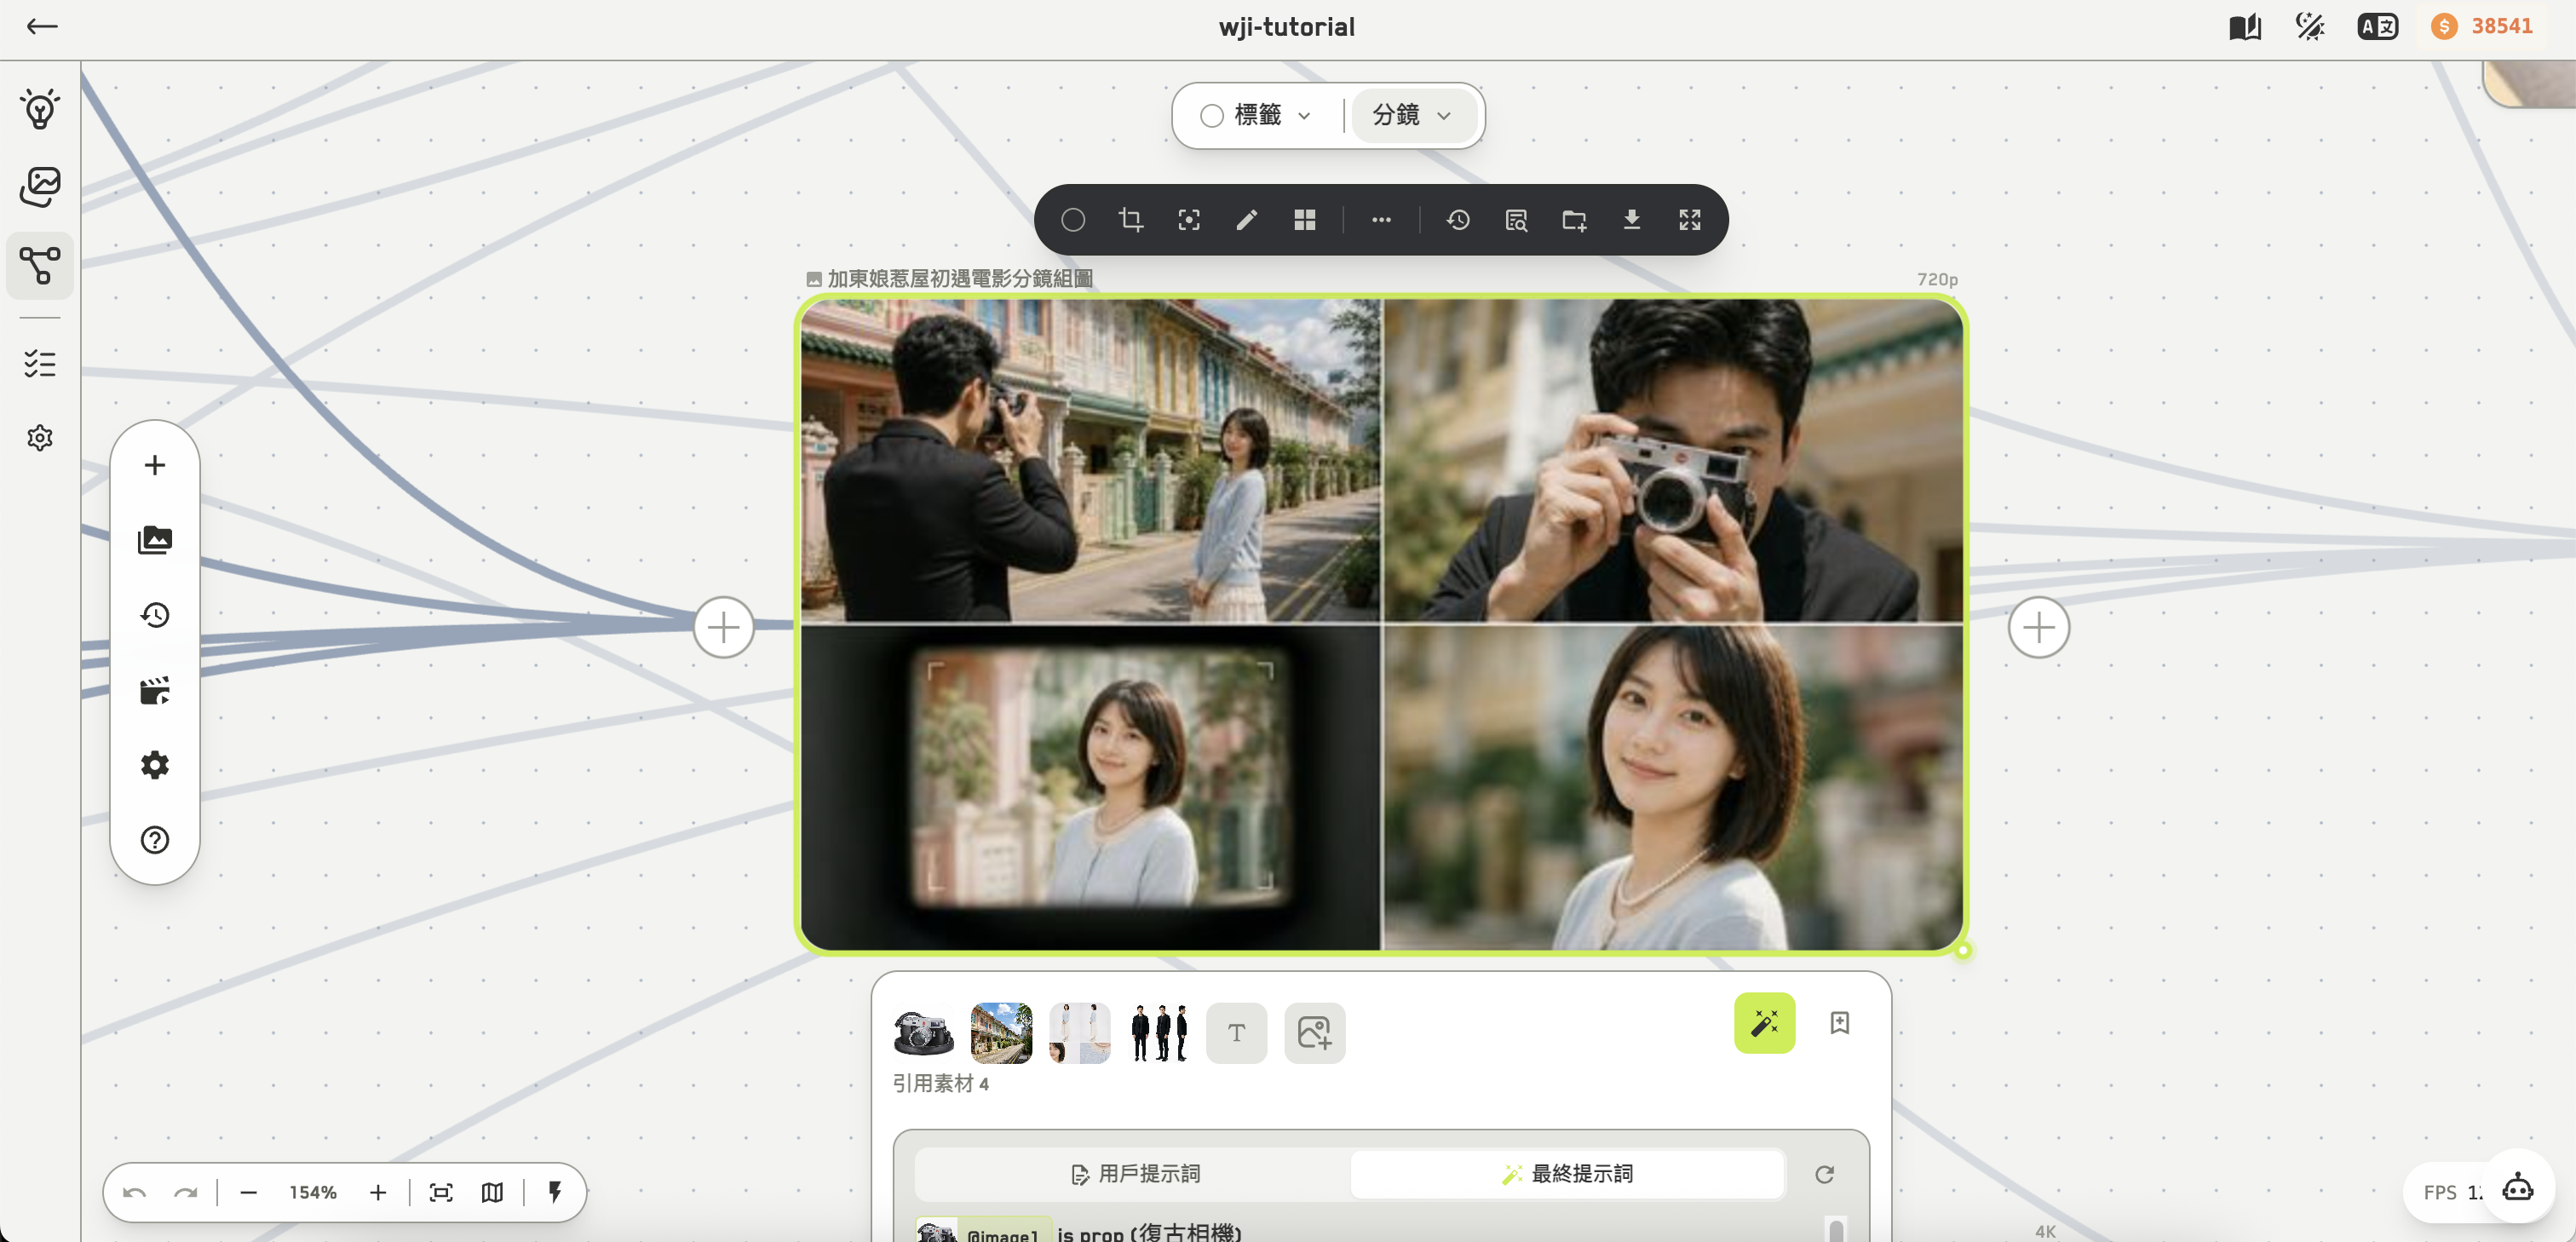
Task: Open sidebar settings gear outline icon
Action: 40,438
